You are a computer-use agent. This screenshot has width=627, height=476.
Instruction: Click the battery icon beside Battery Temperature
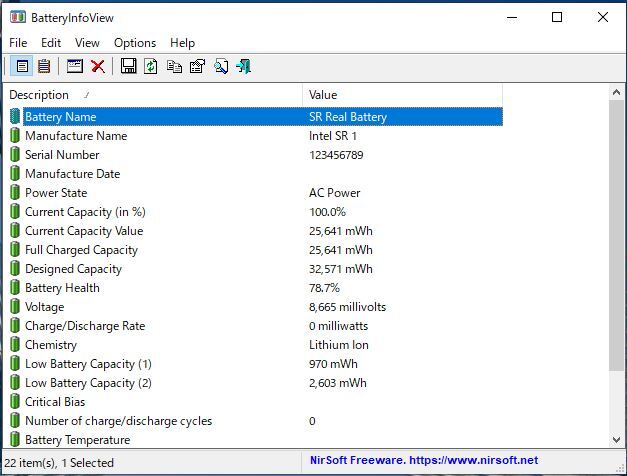(15, 440)
